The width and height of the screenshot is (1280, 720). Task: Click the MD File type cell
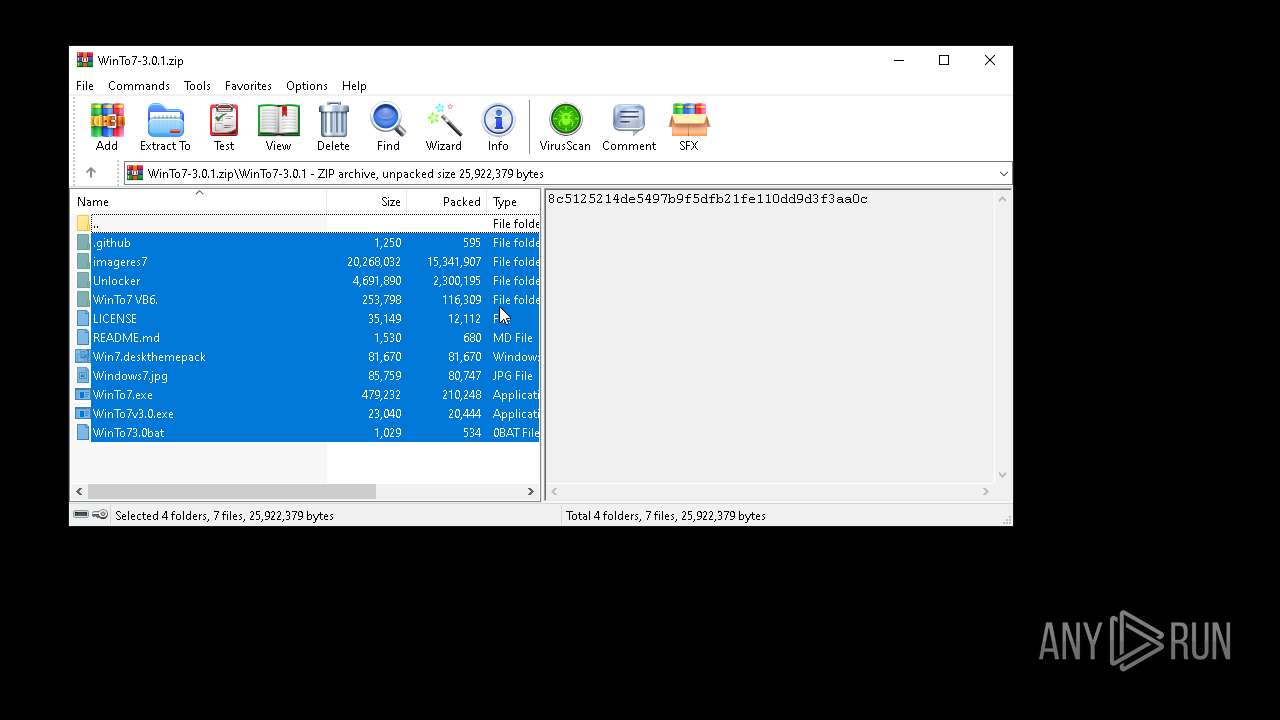coord(512,338)
